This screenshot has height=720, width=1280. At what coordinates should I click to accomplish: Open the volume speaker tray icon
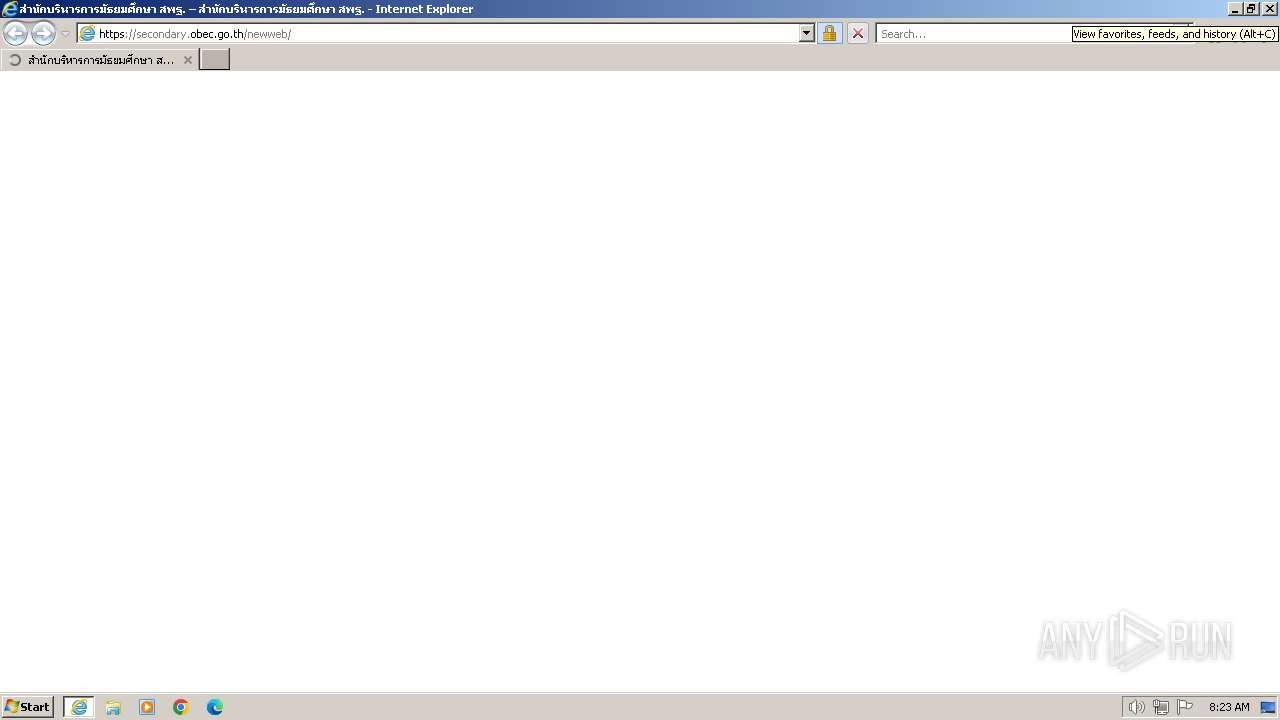point(1136,707)
